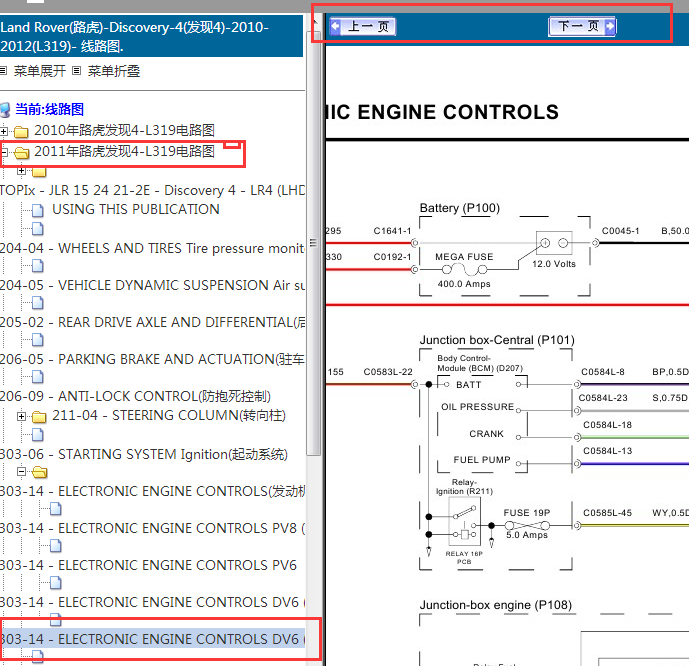The image size is (689, 666).
Task: Click document icon above 205-02 REAR DRIVE AXLE
Action: coord(38,302)
